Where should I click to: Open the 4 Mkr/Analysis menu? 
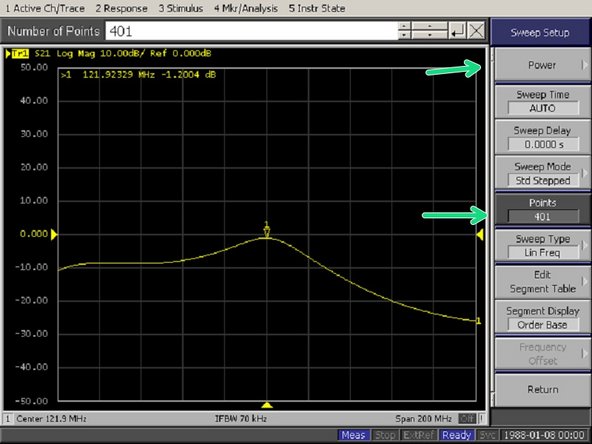click(246, 8)
